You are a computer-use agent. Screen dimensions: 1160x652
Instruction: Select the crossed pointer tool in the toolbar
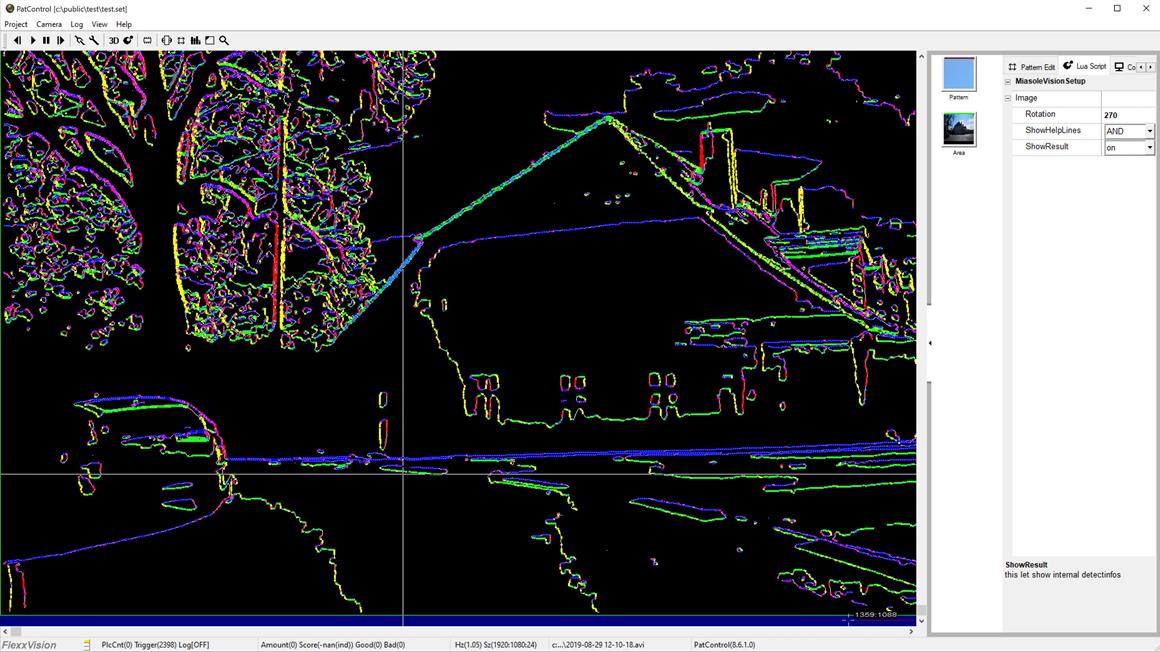click(x=79, y=41)
